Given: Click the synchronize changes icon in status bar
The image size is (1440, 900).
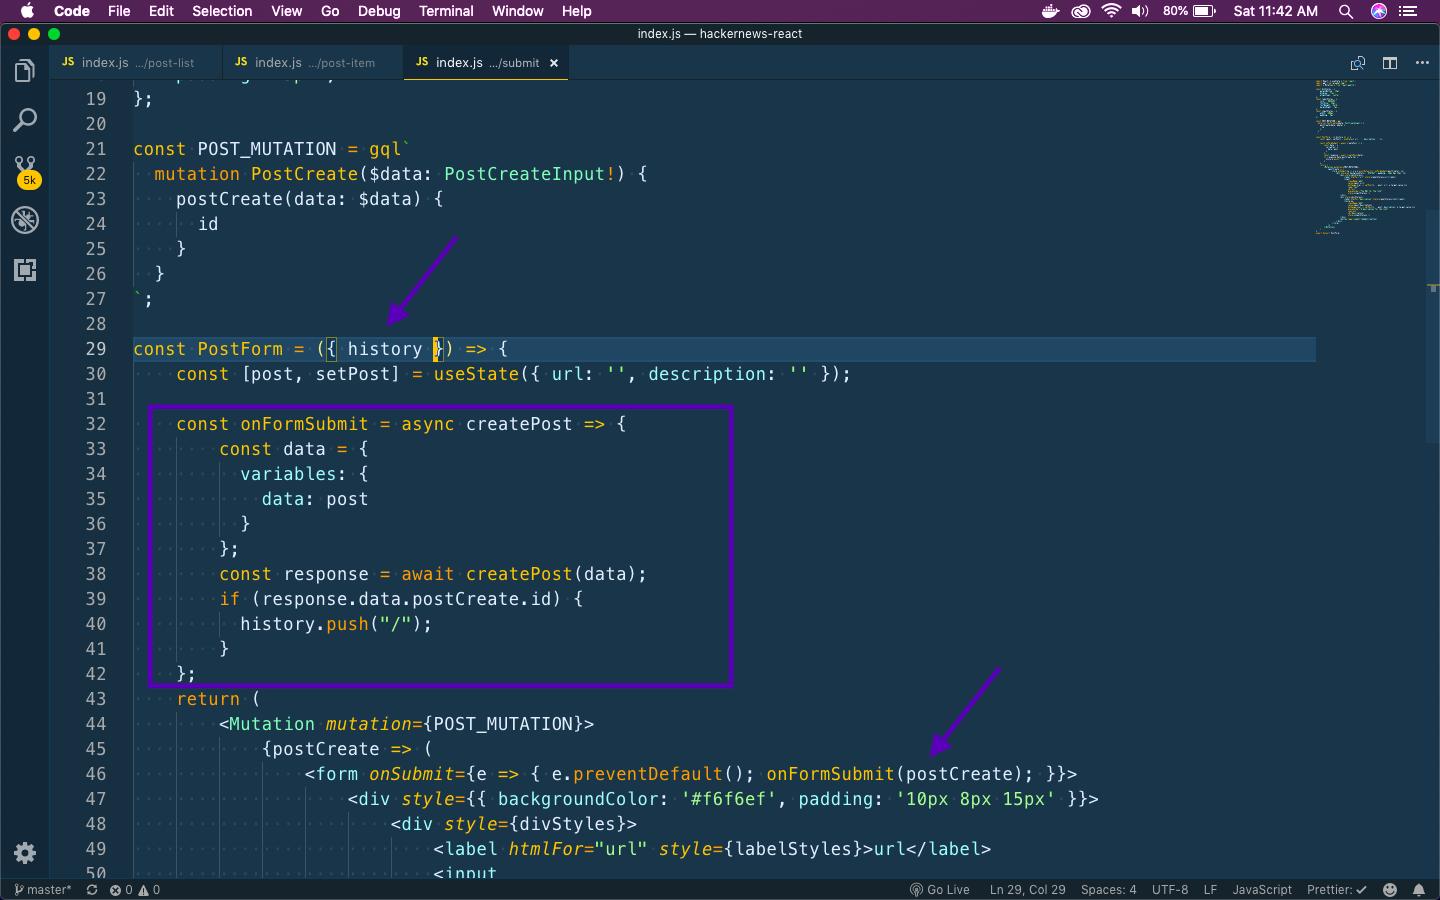Looking at the screenshot, I should 92,890.
